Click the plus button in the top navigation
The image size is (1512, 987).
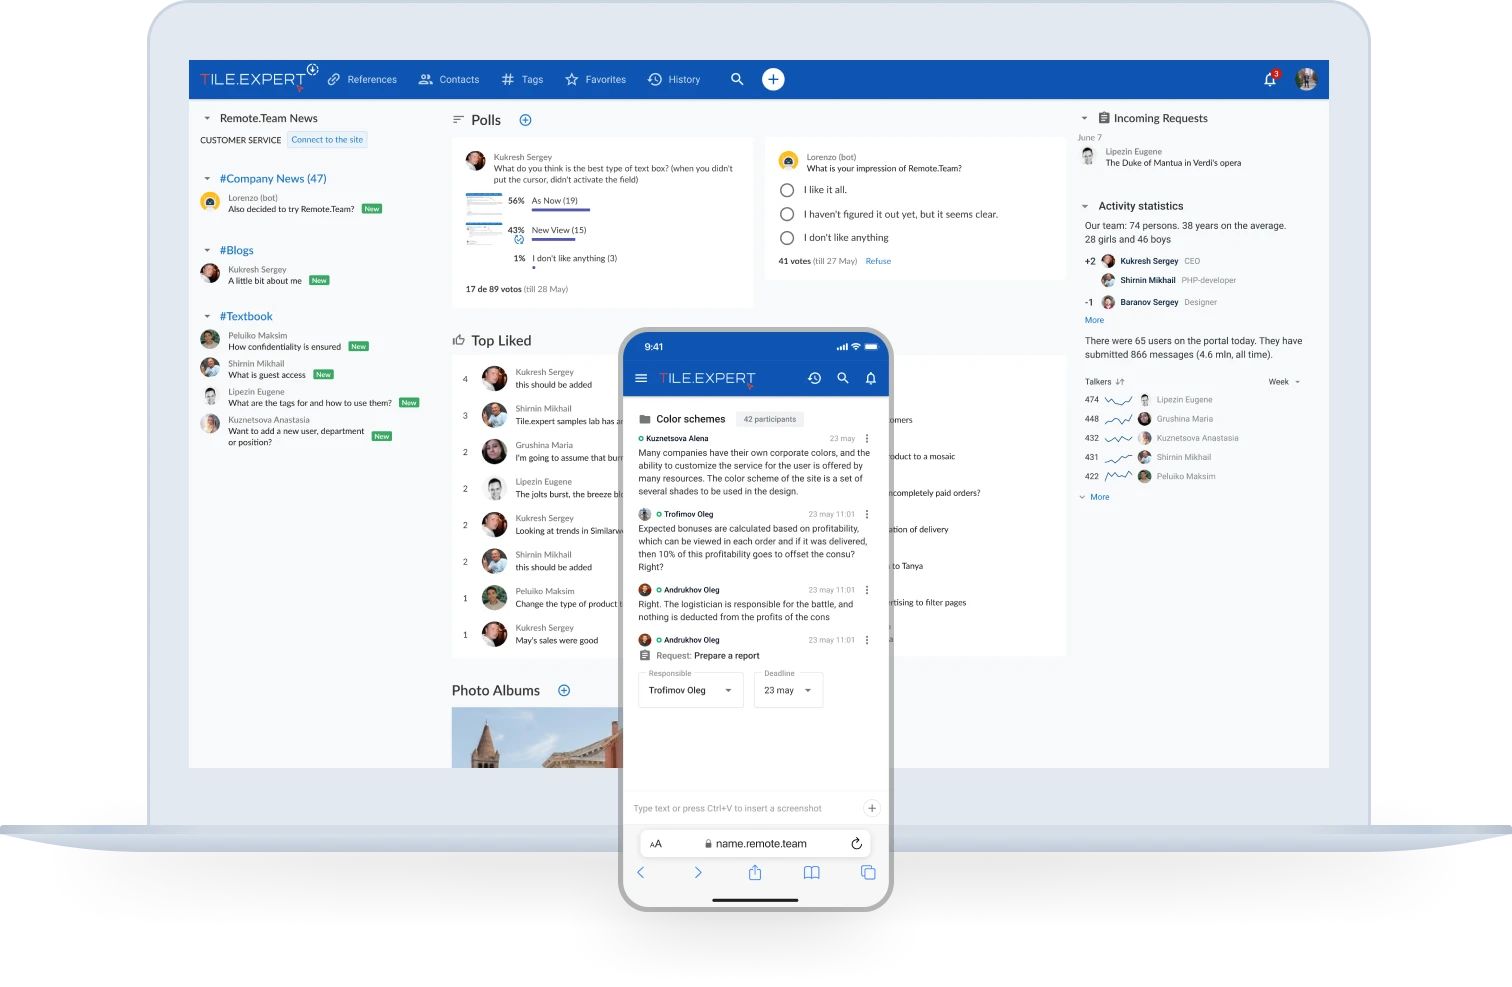[x=772, y=78]
